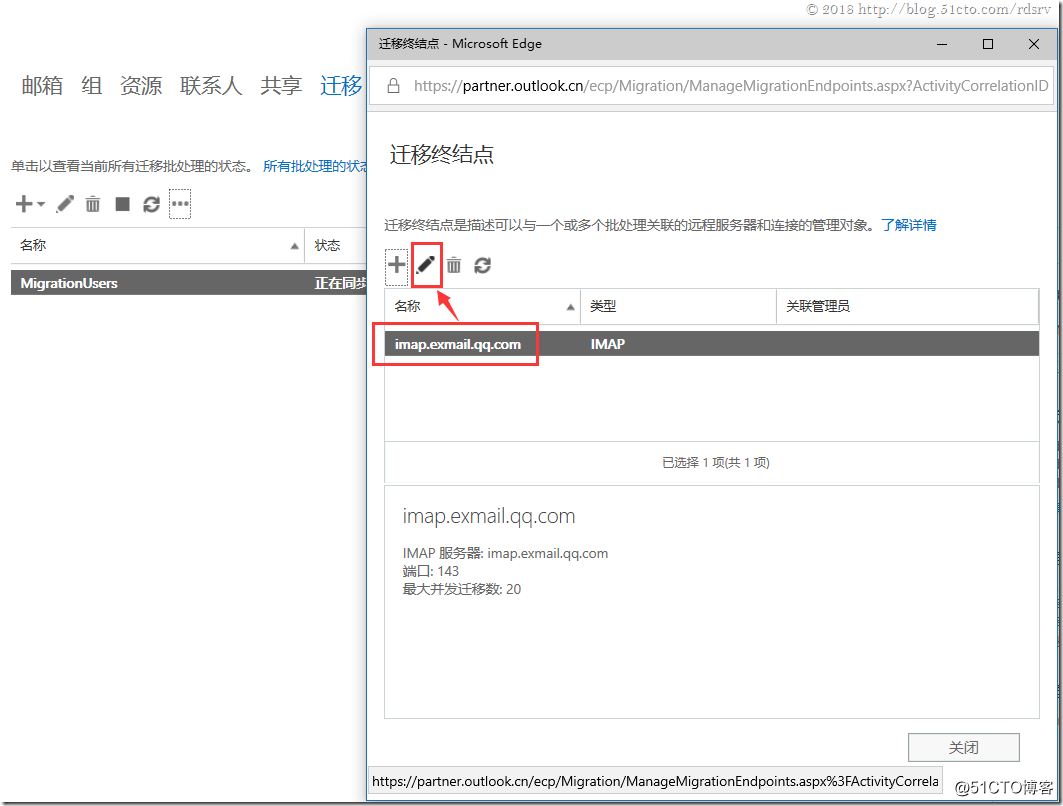Click the lock icon in Edge address bar
This screenshot has height=806, width=1063.
tap(393, 86)
